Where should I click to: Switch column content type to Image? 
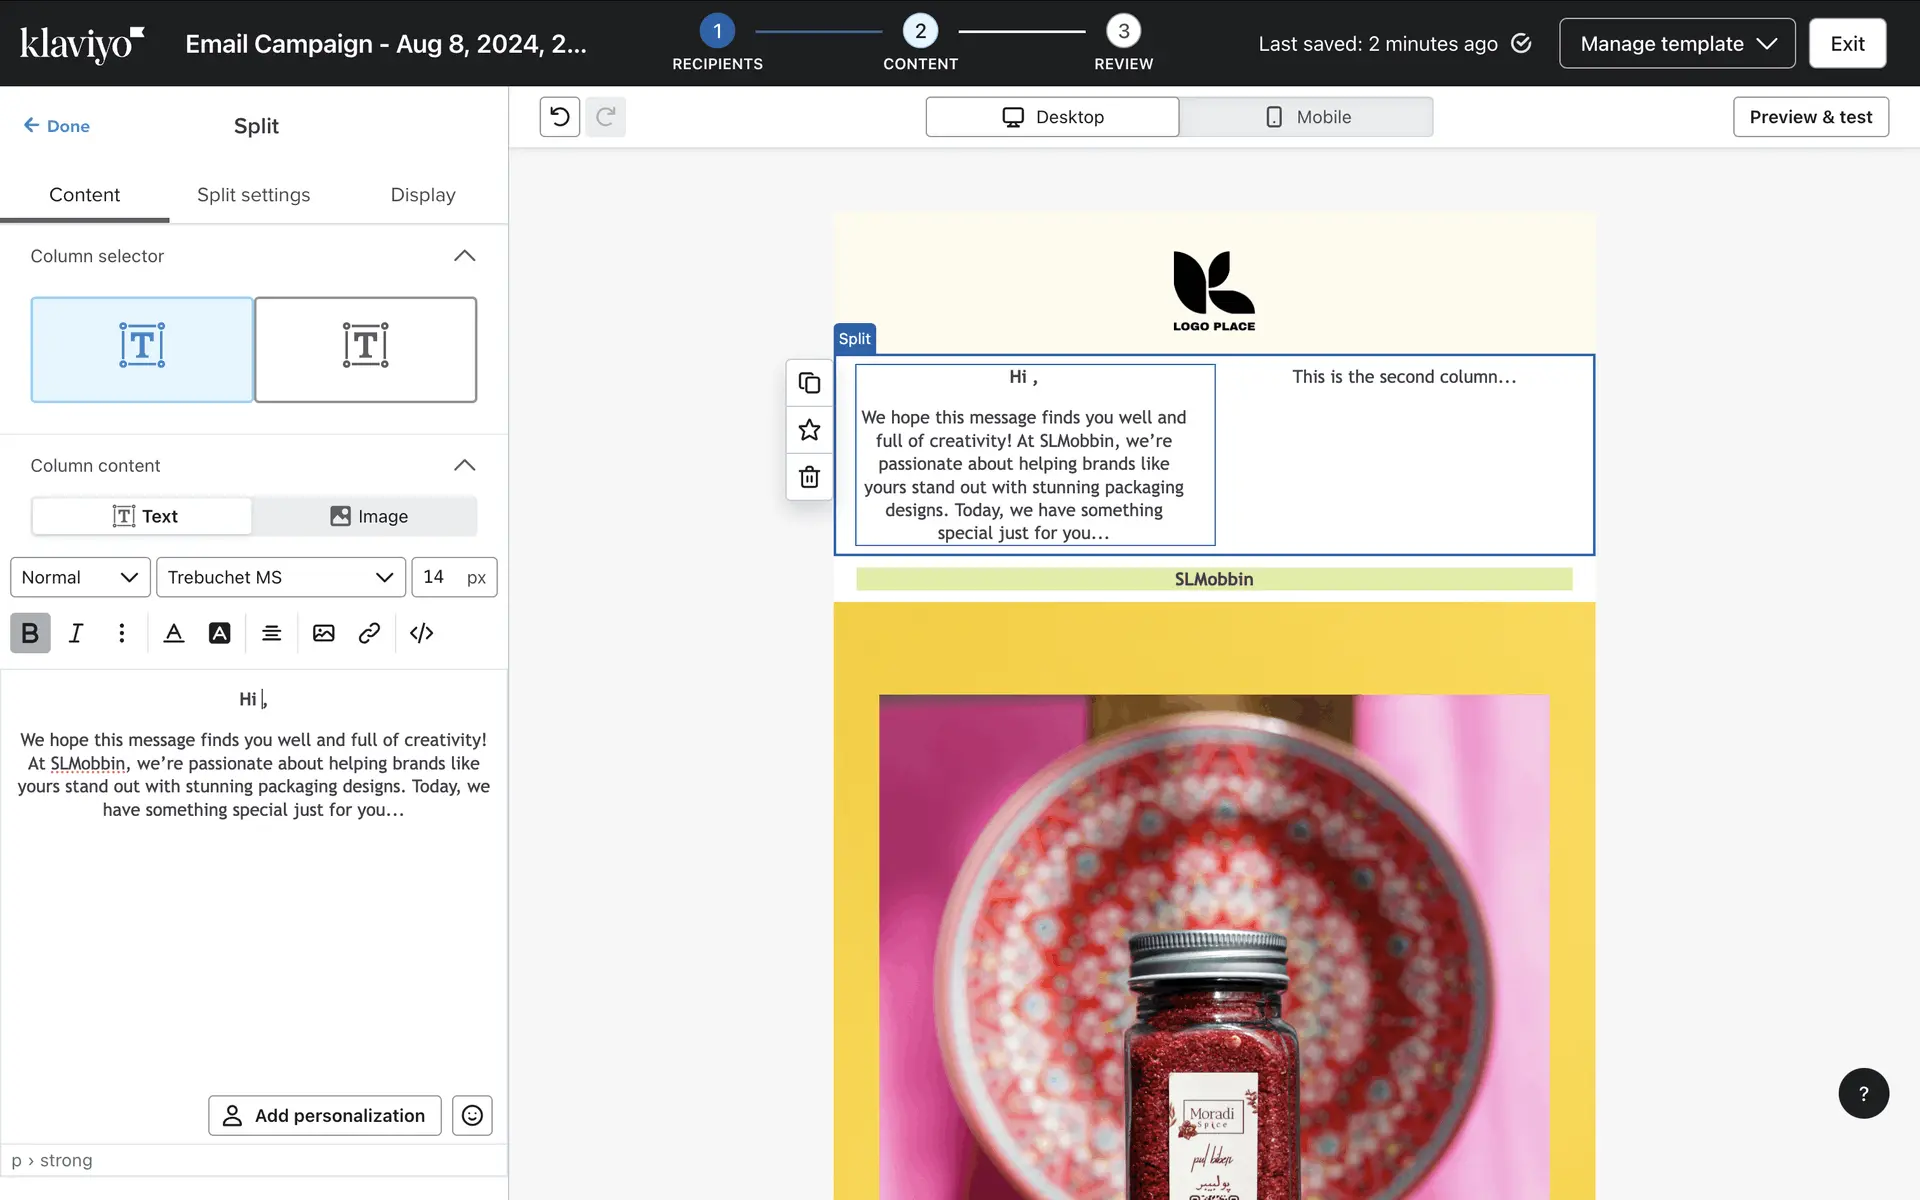click(x=367, y=516)
